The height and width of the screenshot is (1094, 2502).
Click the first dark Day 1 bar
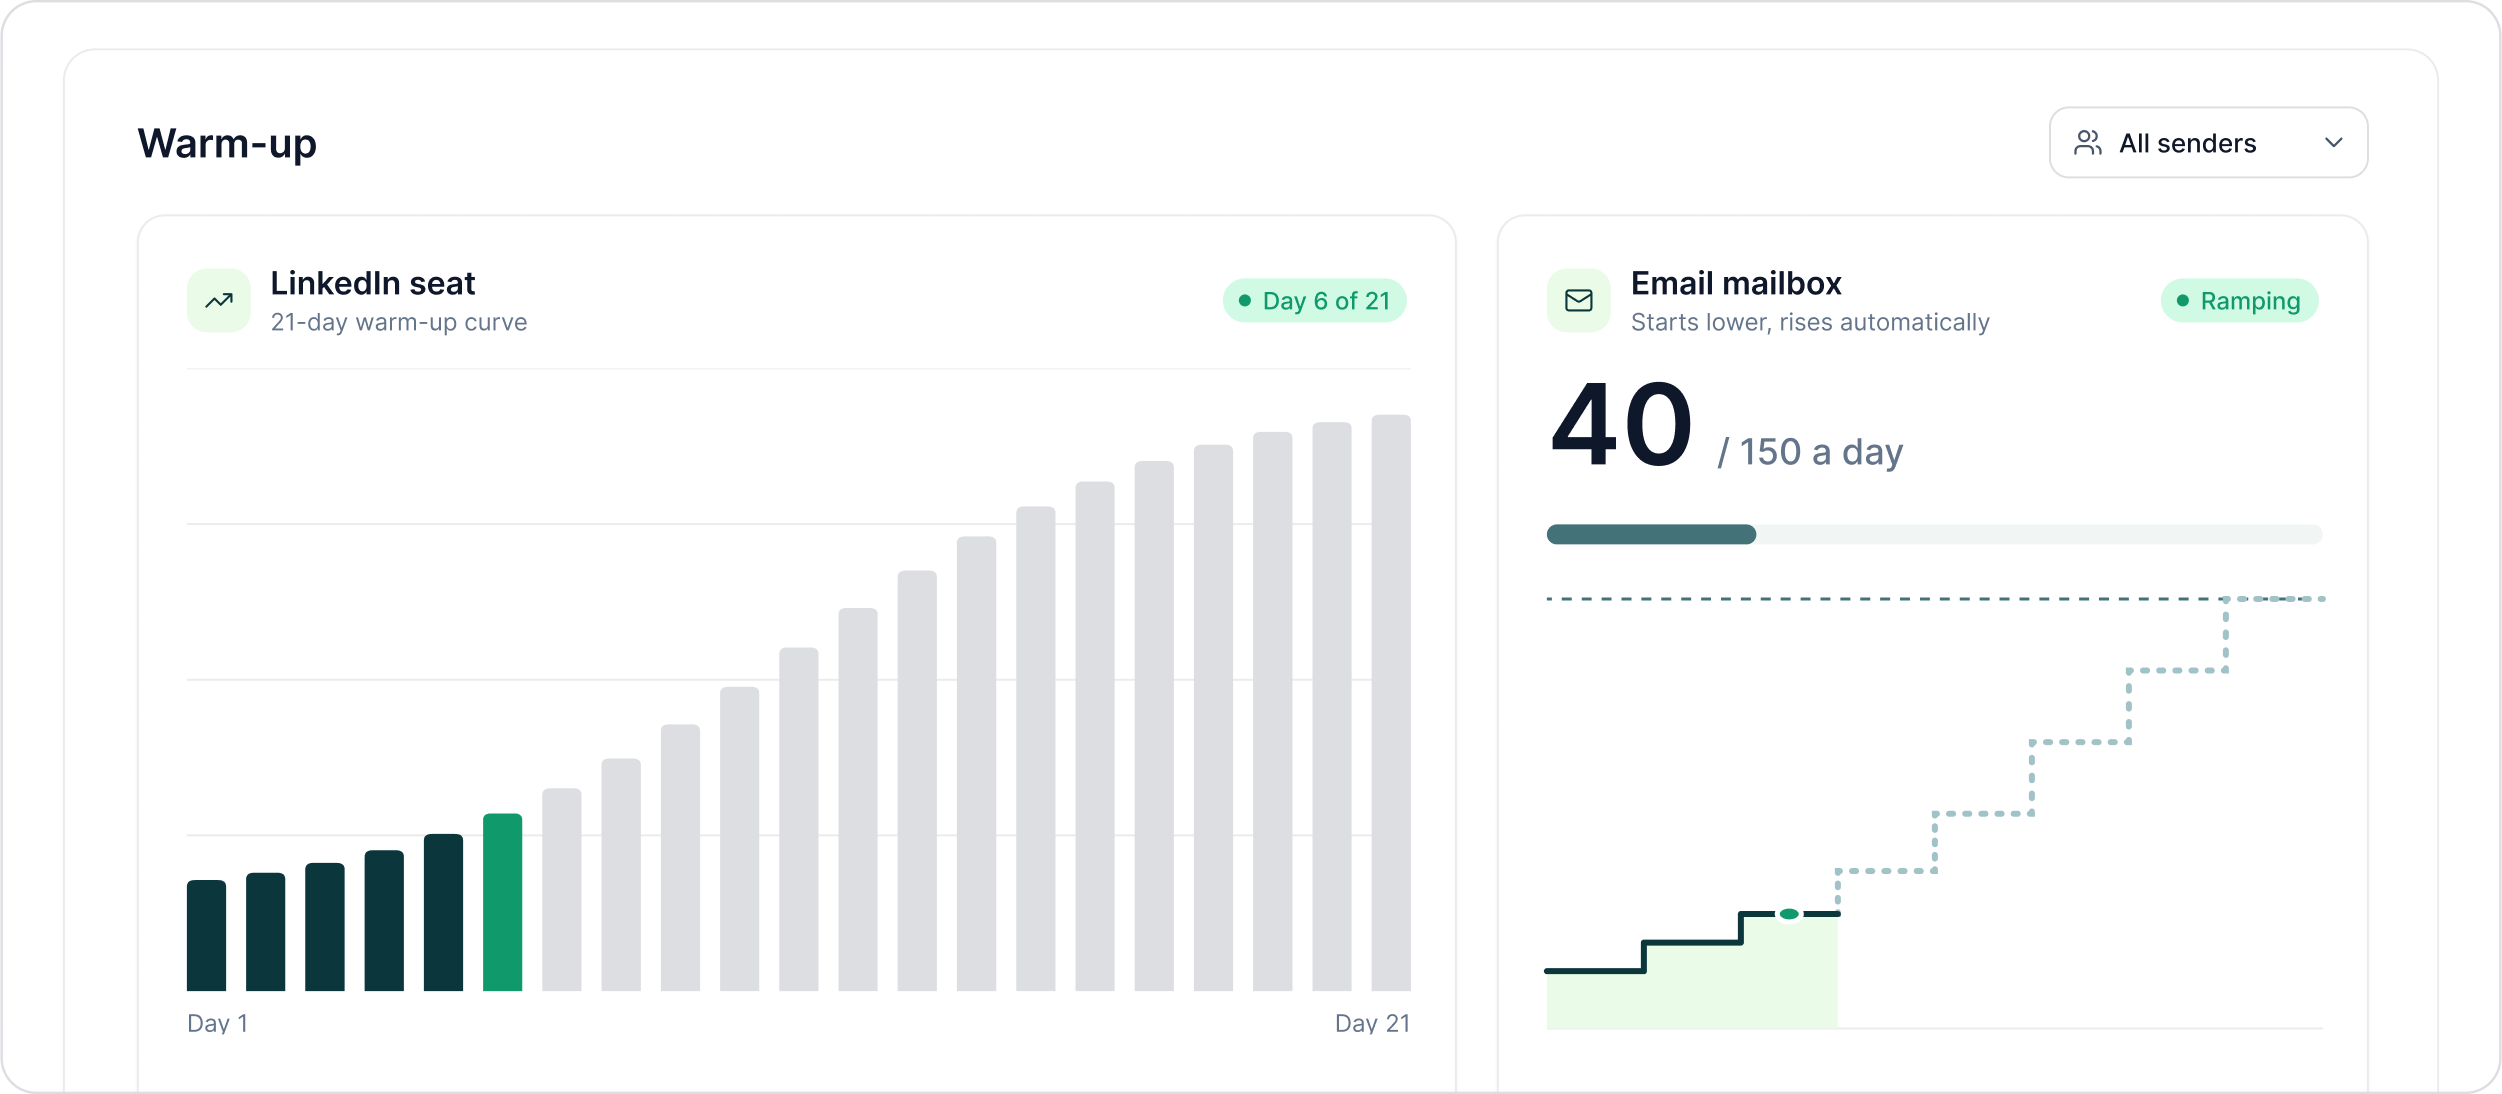[x=206, y=935]
